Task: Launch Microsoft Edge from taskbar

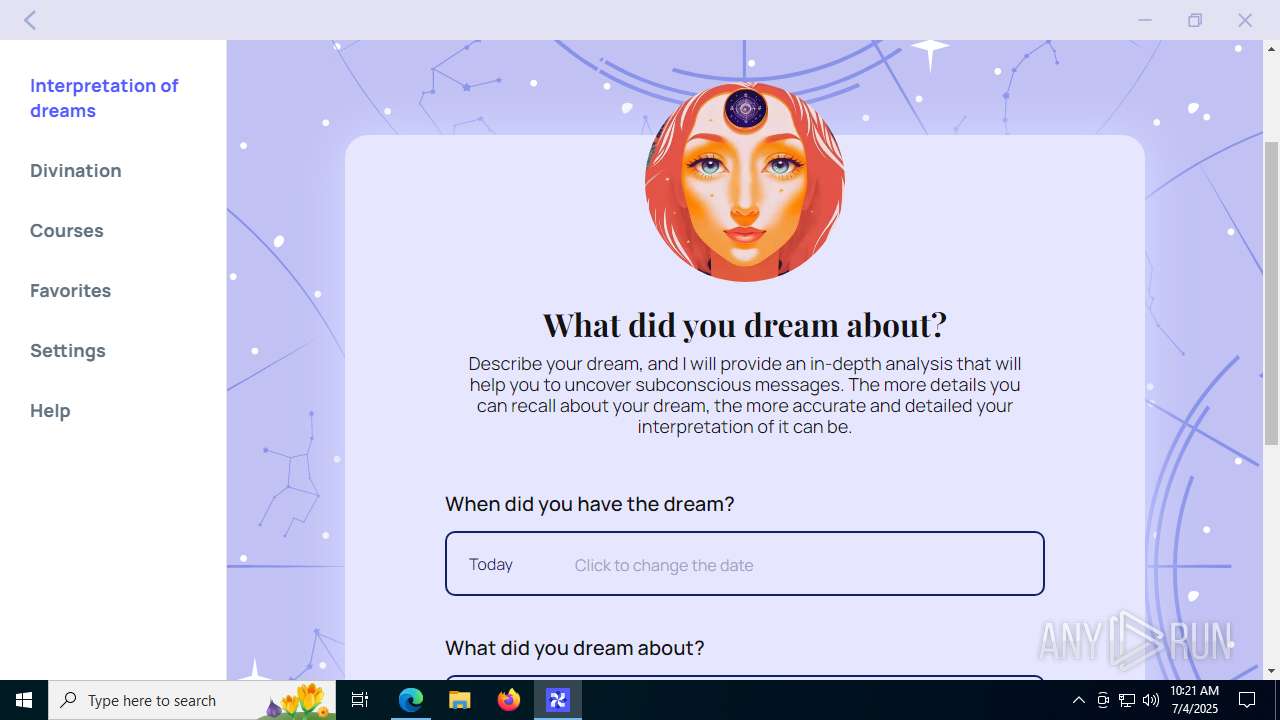Action: [x=411, y=700]
